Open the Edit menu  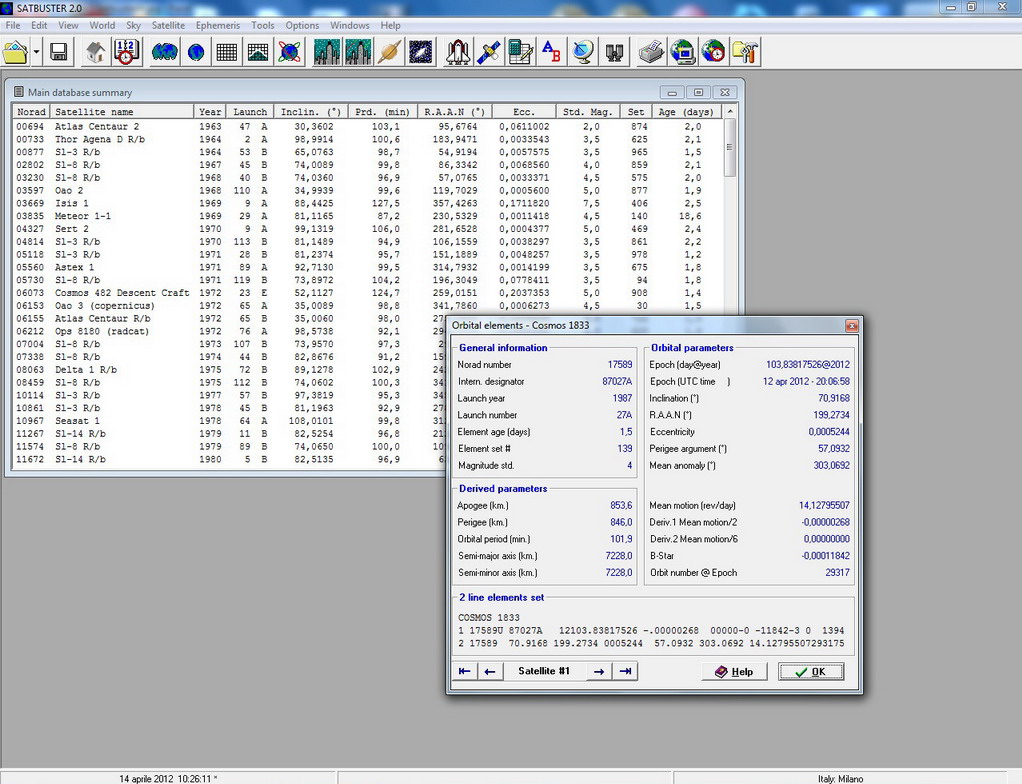point(39,25)
